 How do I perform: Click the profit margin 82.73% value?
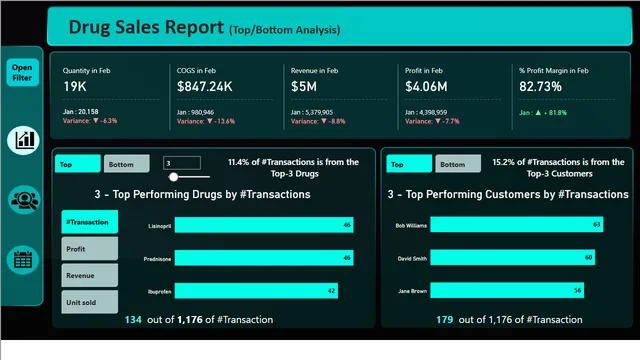540,87
